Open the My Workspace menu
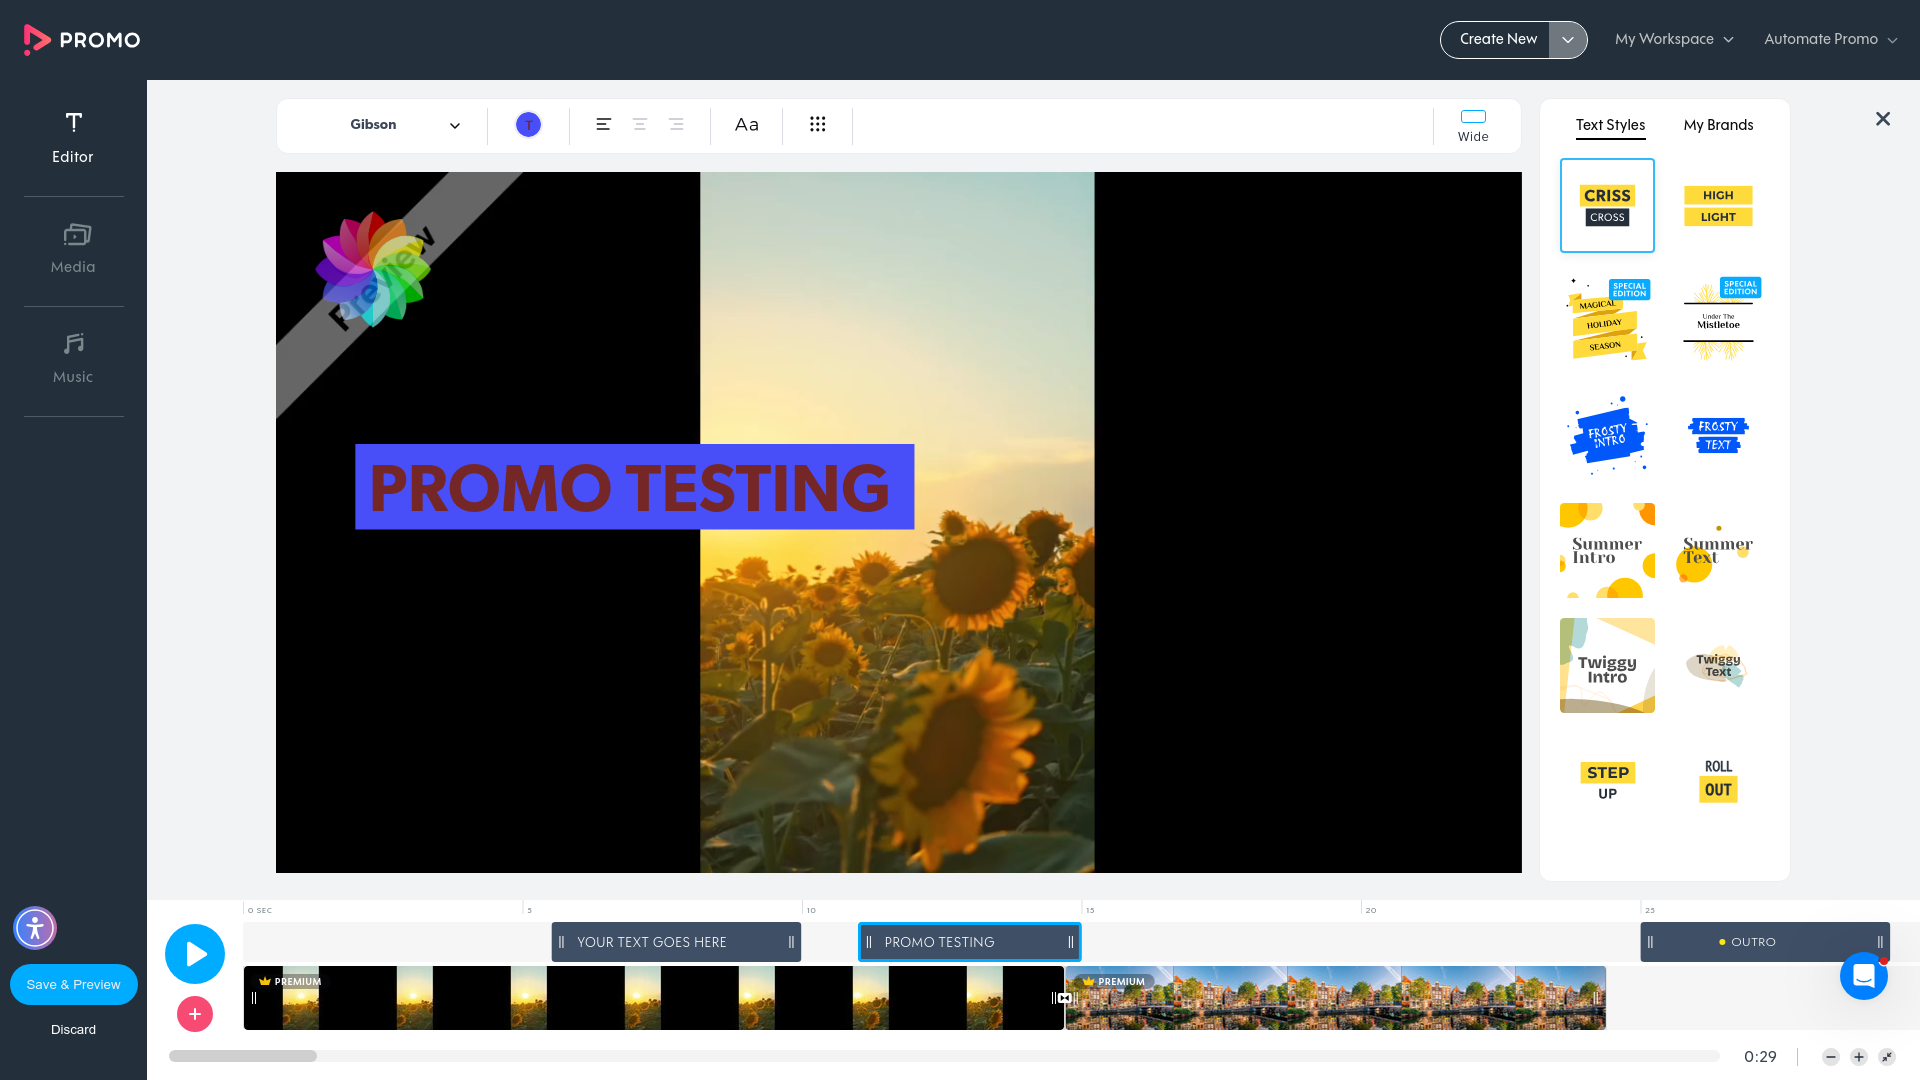 pyautogui.click(x=1674, y=39)
